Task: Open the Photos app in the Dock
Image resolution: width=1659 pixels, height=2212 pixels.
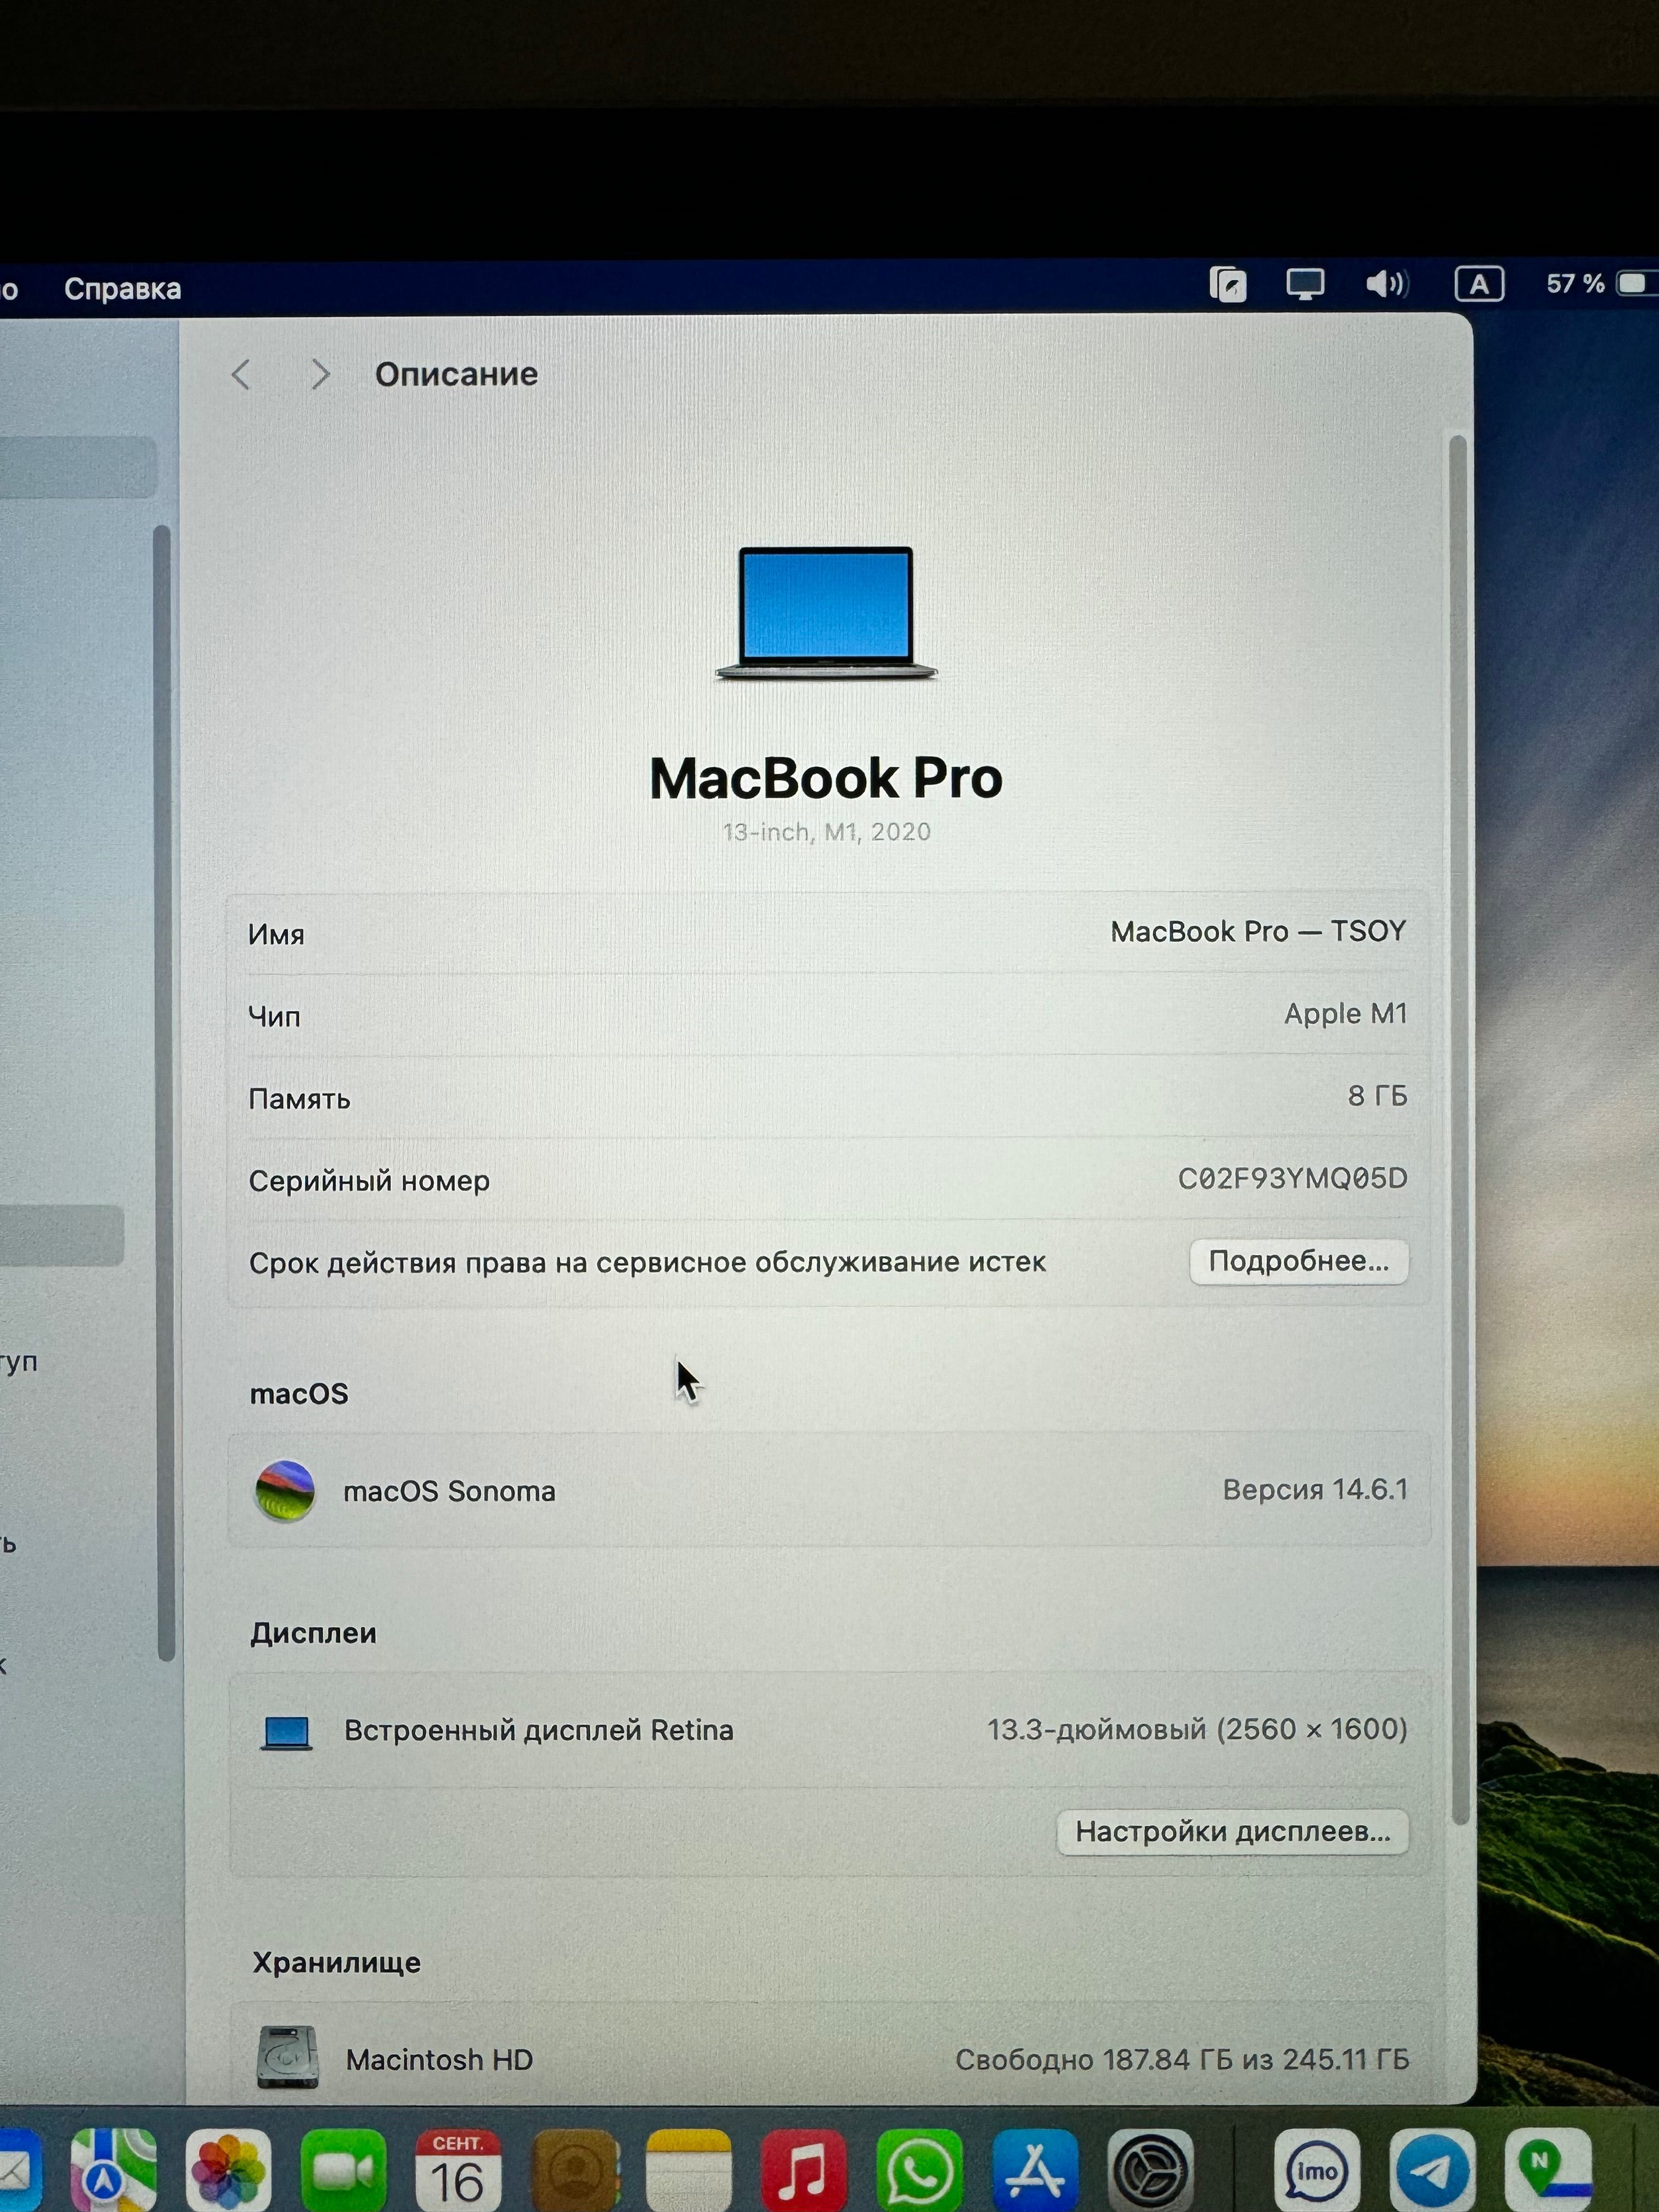Action: pos(229,2170)
